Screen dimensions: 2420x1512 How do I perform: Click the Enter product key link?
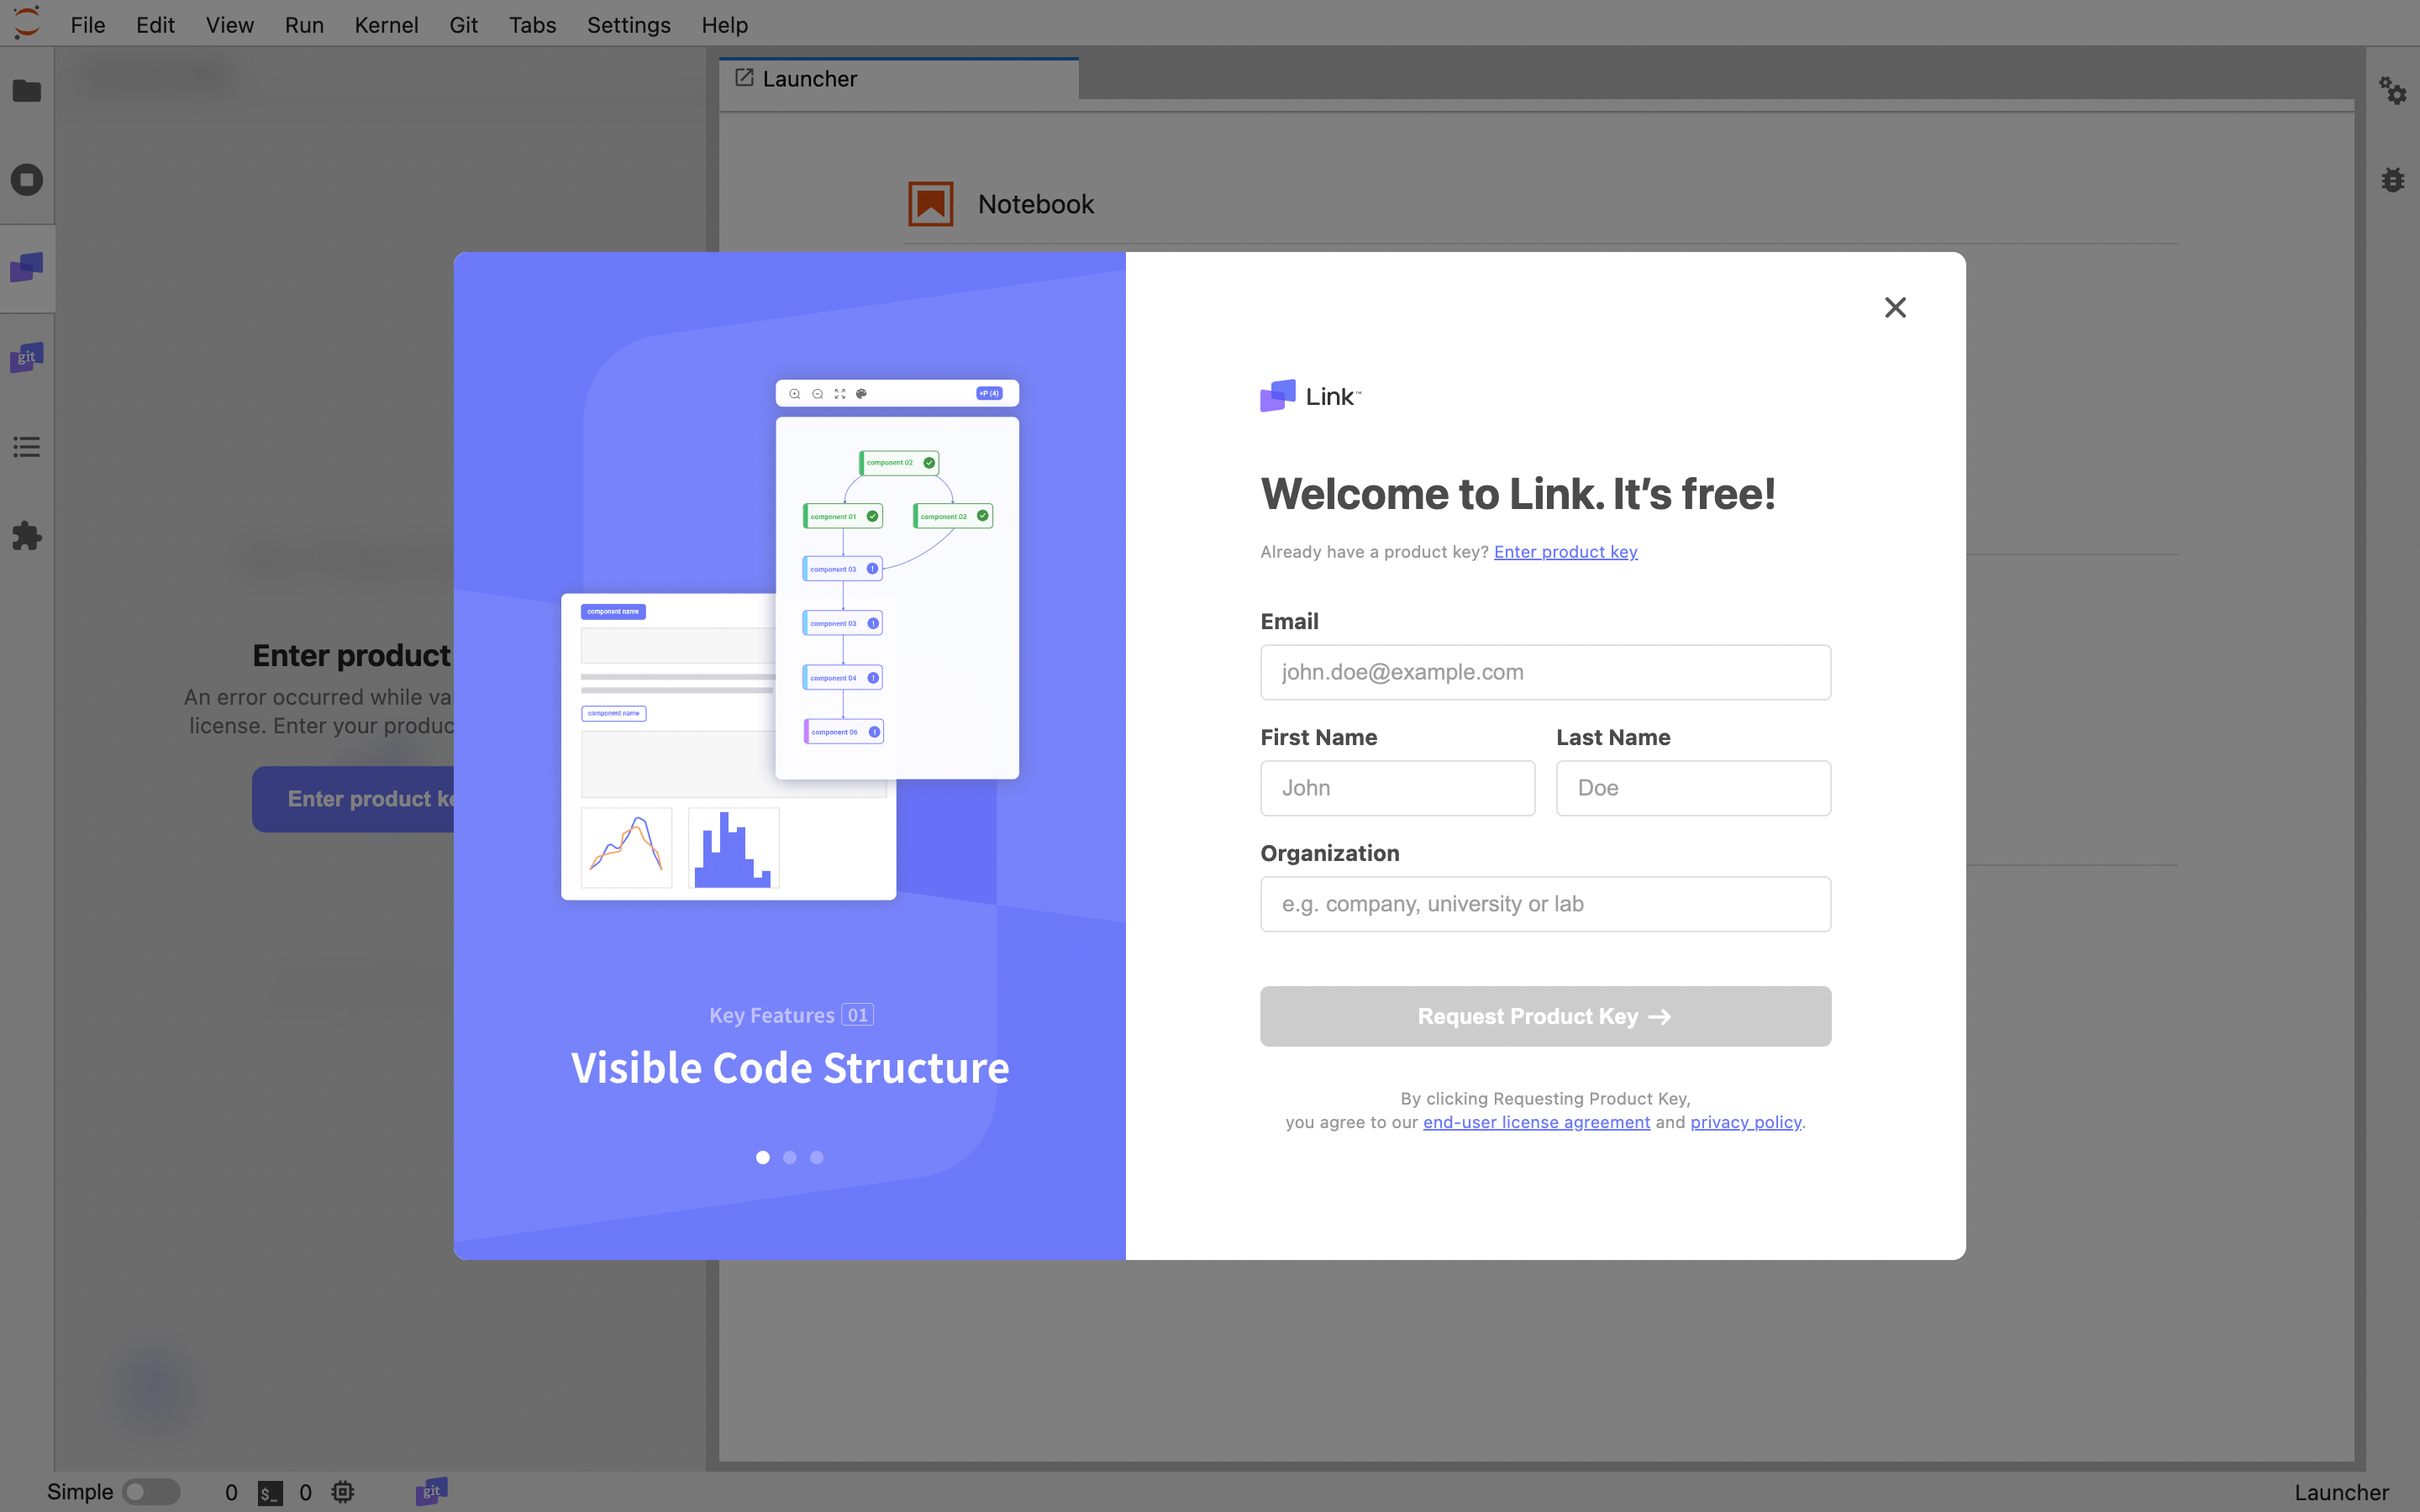click(1565, 552)
